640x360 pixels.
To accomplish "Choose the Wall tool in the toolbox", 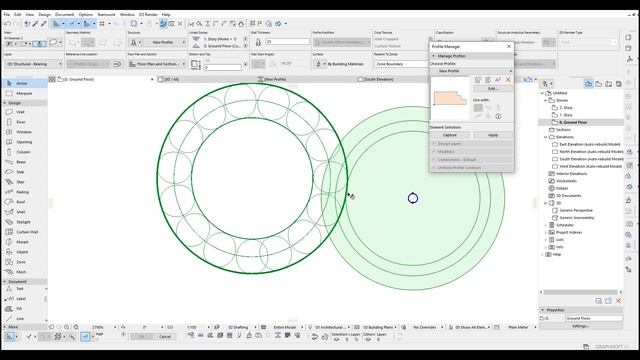I will point(24,112).
